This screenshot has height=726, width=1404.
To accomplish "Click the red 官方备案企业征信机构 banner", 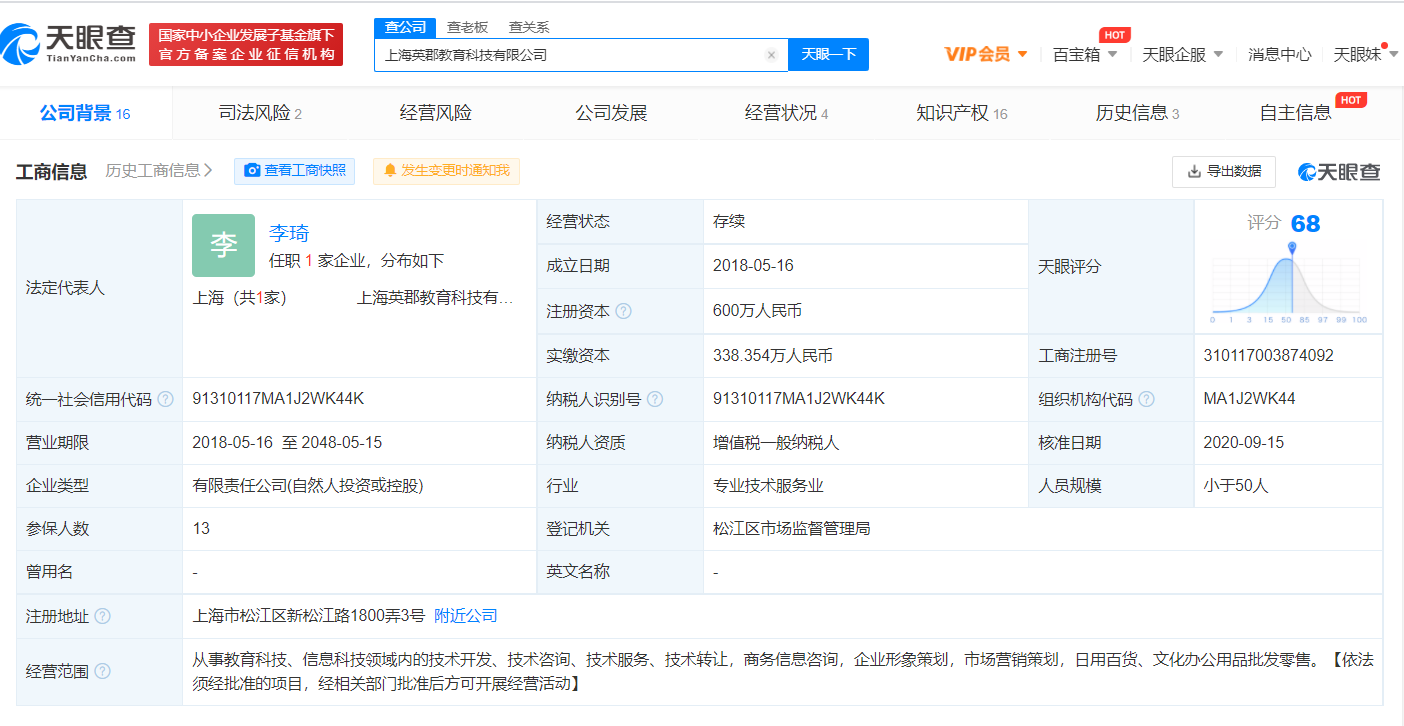I will point(246,45).
